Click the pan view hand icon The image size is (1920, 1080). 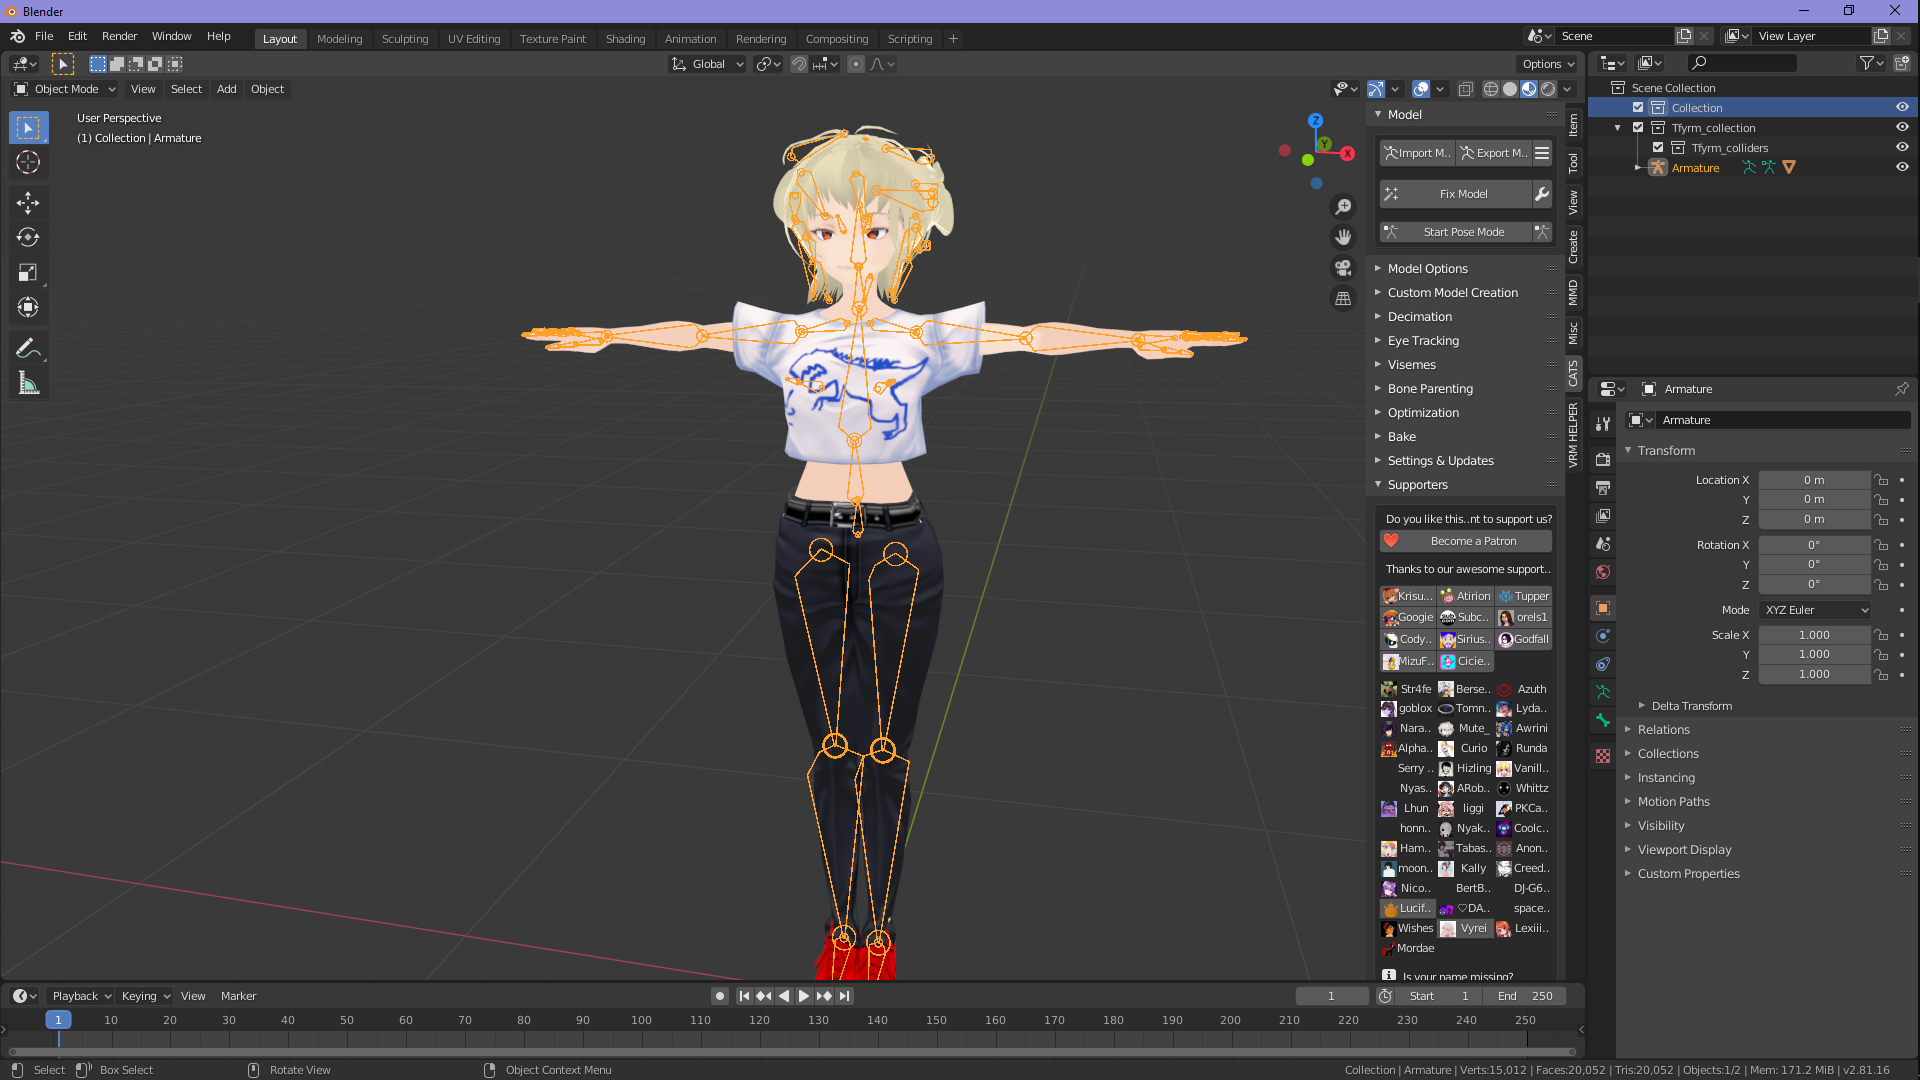pyautogui.click(x=1343, y=237)
